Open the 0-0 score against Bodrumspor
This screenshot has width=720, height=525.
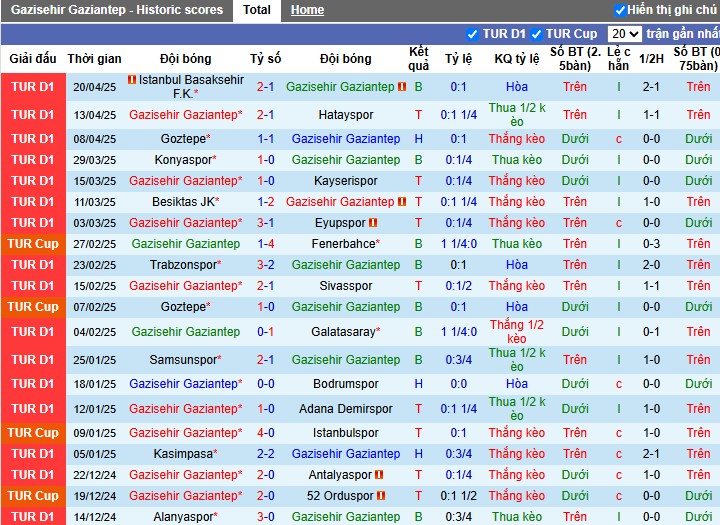(x=265, y=384)
